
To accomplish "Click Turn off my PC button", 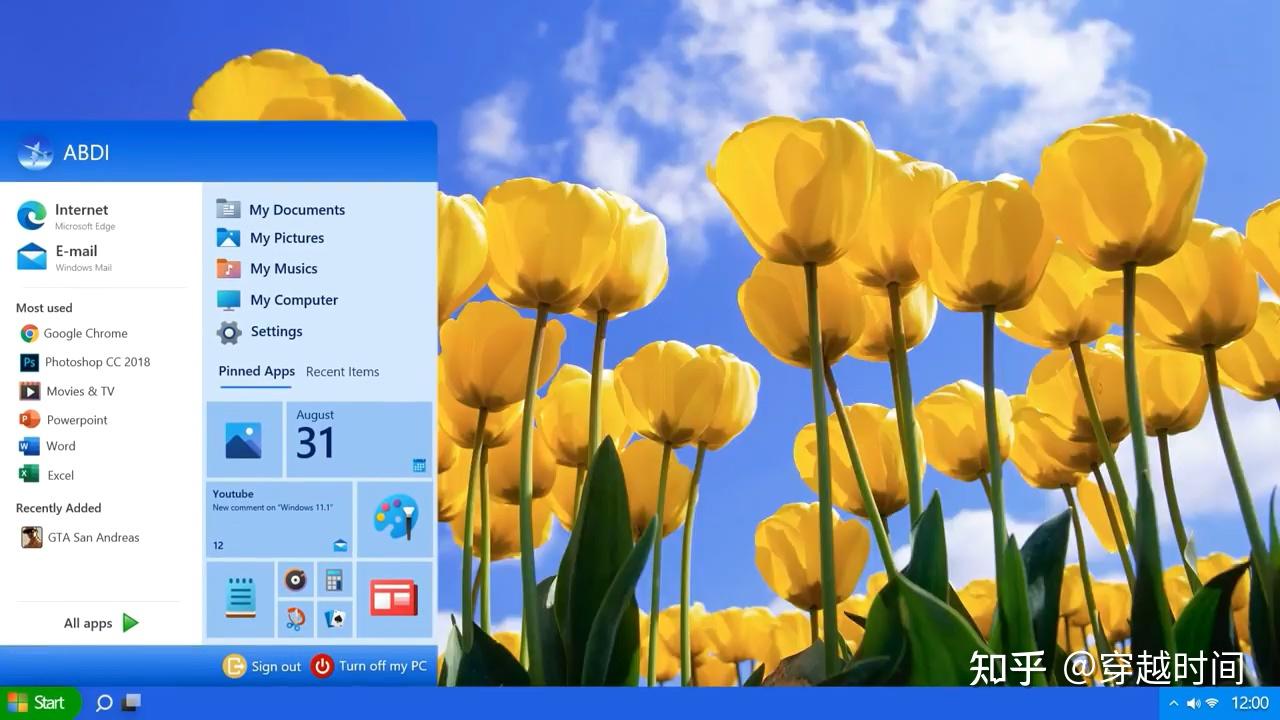I will click(369, 666).
